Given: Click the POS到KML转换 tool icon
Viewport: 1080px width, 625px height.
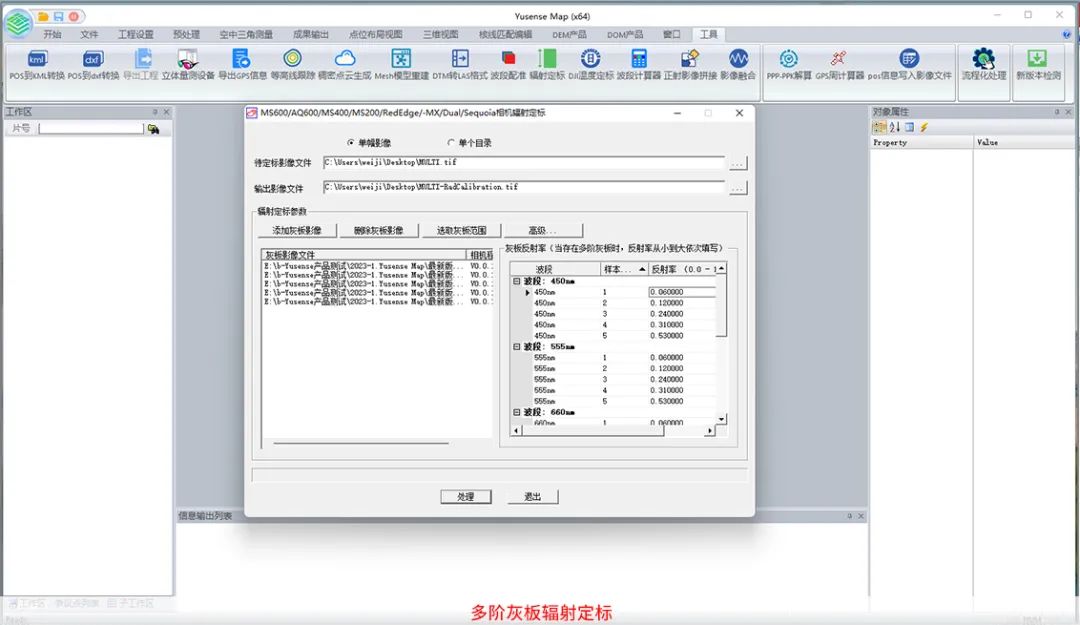Looking at the screenshot, I should click(x=37, y=60).
